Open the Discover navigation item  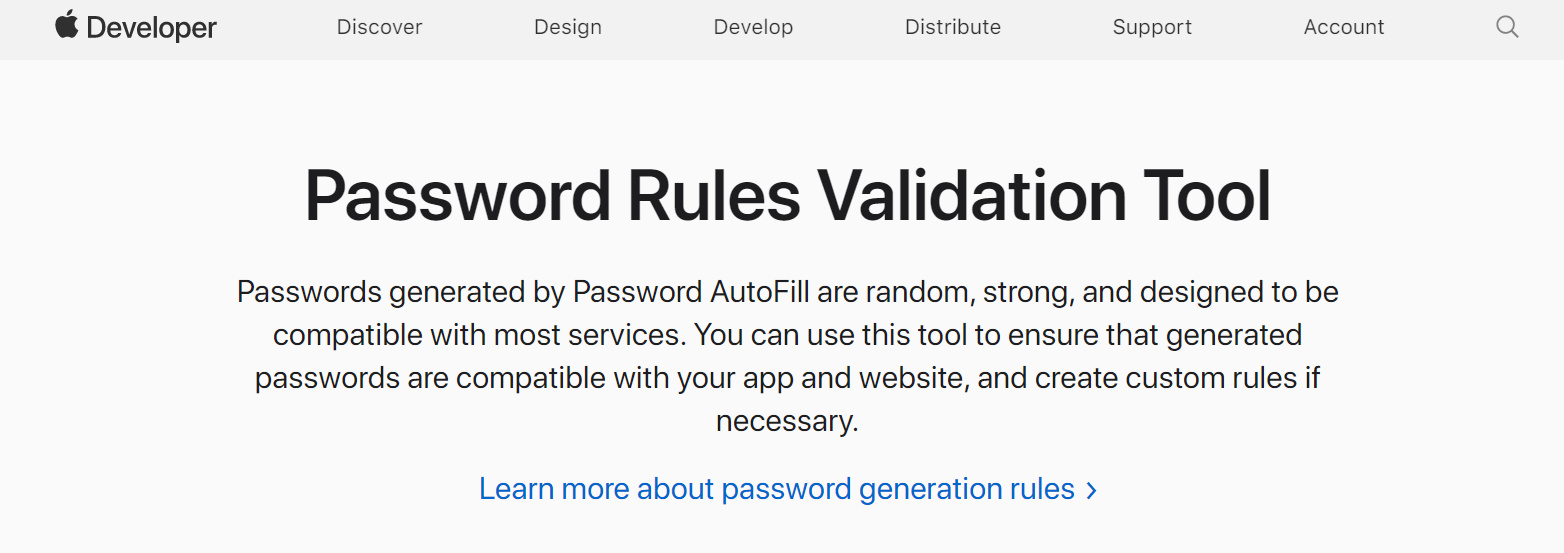pyautogui.click(x=380, y=27)
